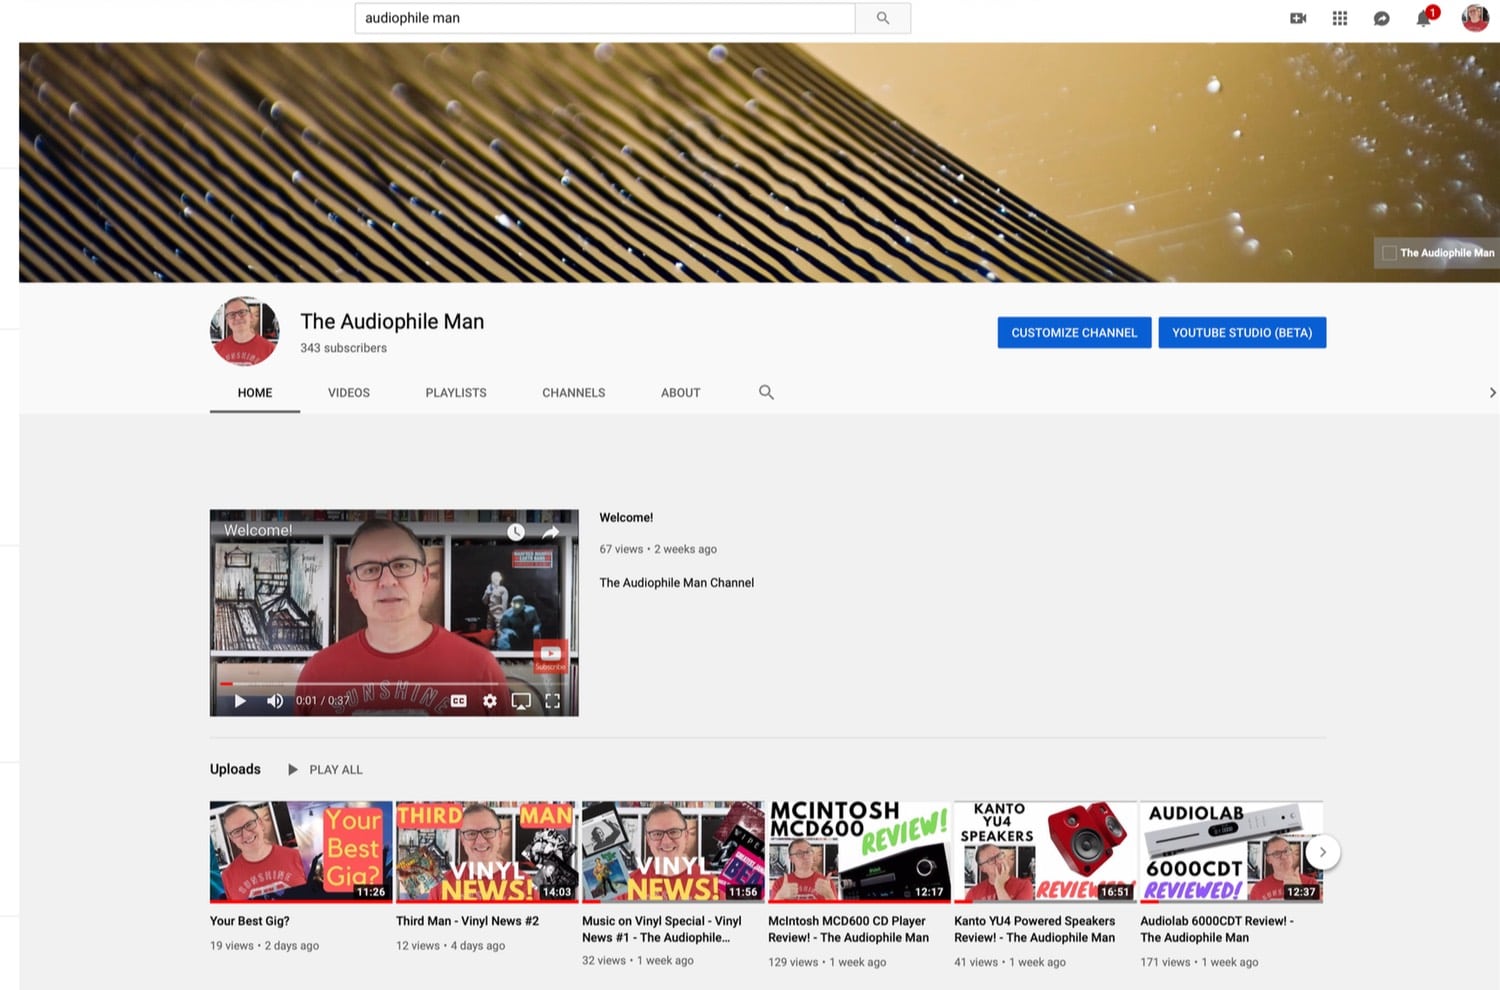The width and height of the screenshot is (1500, 990).
Task: Show more uploads with the carousel arrow
Action: tap(1322, 852)
